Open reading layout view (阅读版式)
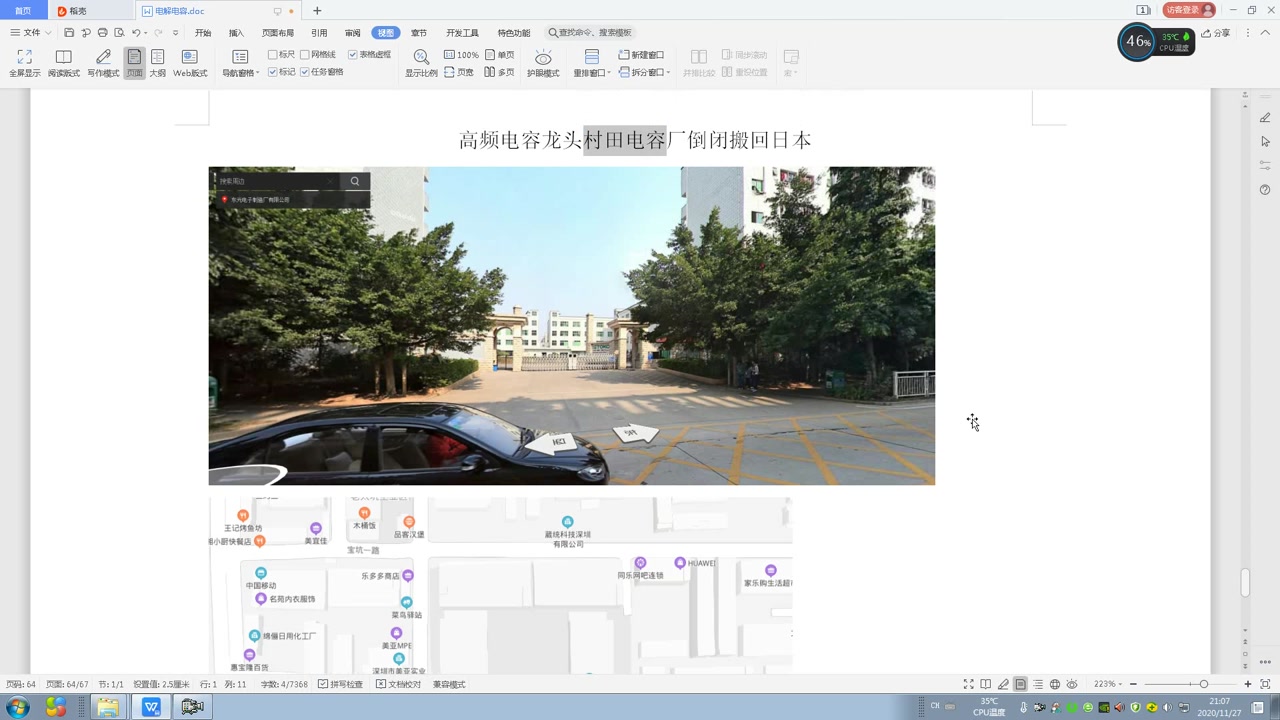Screen dimensions: 1280x720 pos(64,63)
